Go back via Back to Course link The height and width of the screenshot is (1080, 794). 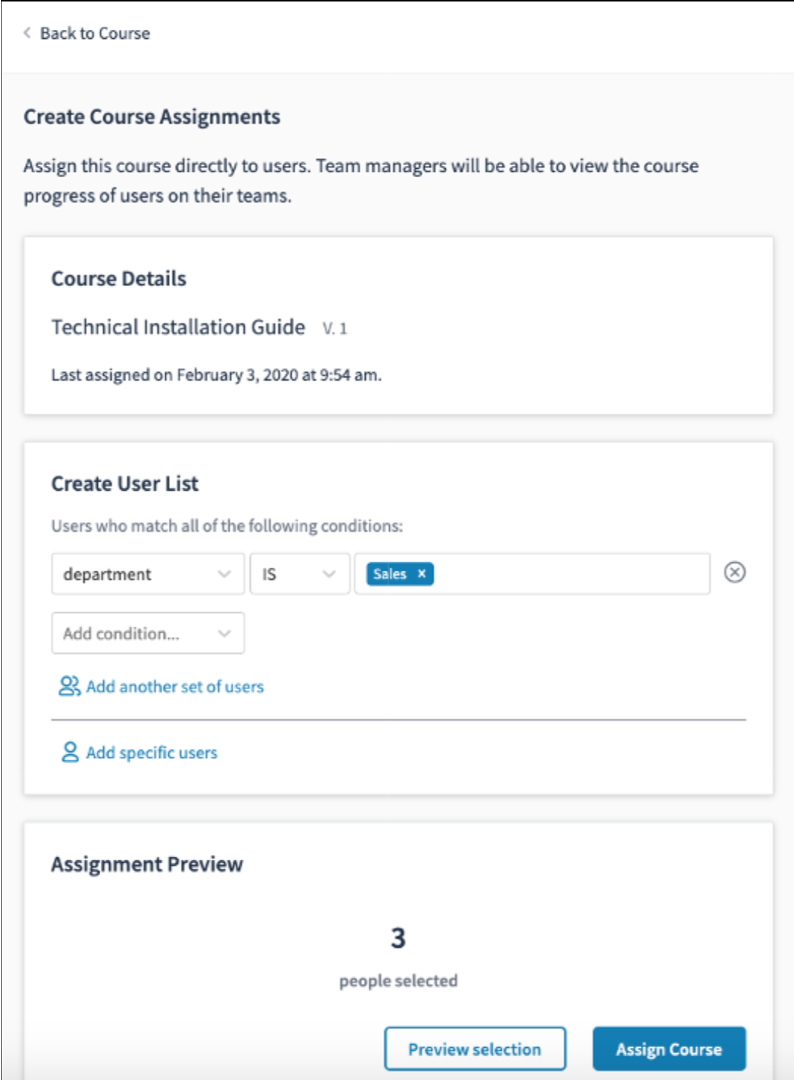[94, 33]
